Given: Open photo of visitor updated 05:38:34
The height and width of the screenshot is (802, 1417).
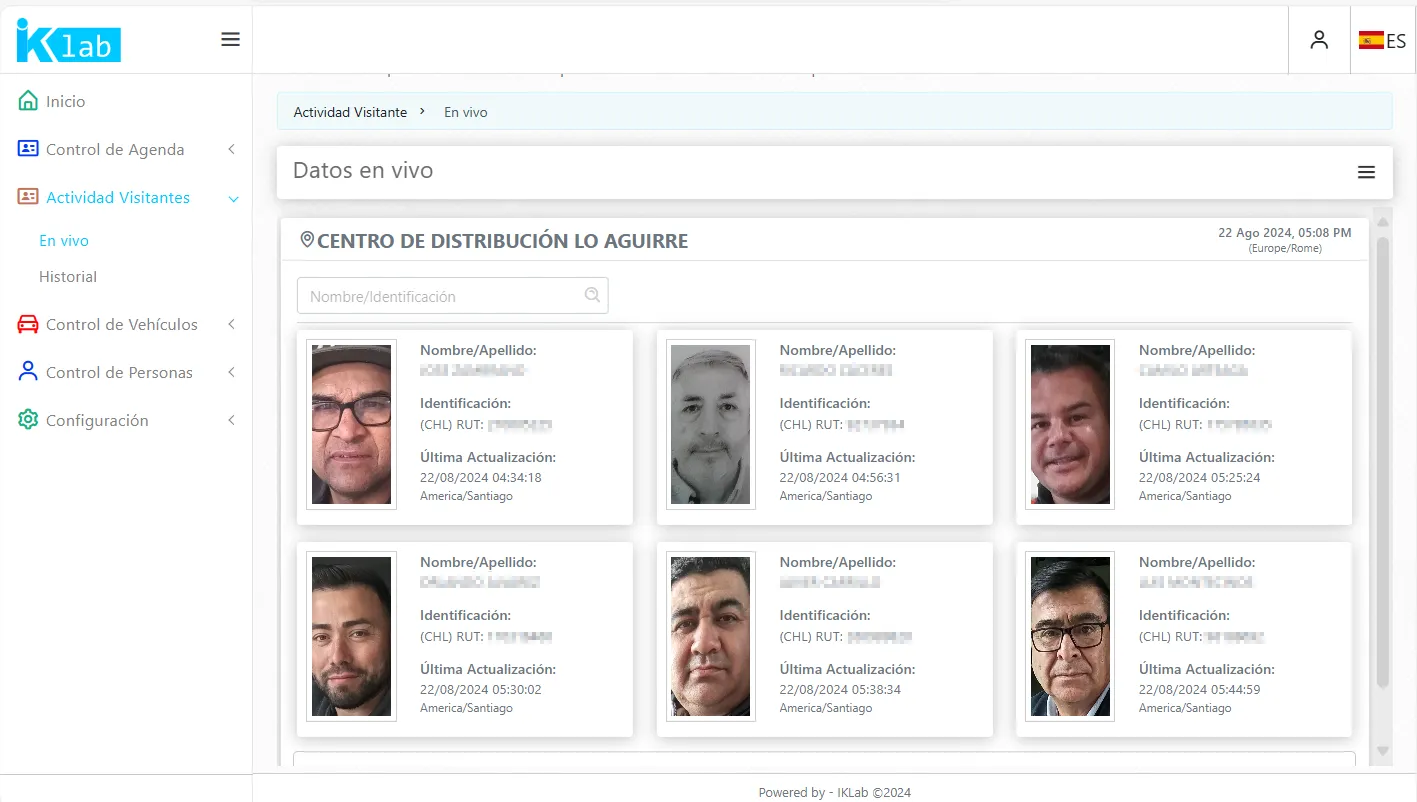Looking at the screenshot, I should [x=710, y=636].
